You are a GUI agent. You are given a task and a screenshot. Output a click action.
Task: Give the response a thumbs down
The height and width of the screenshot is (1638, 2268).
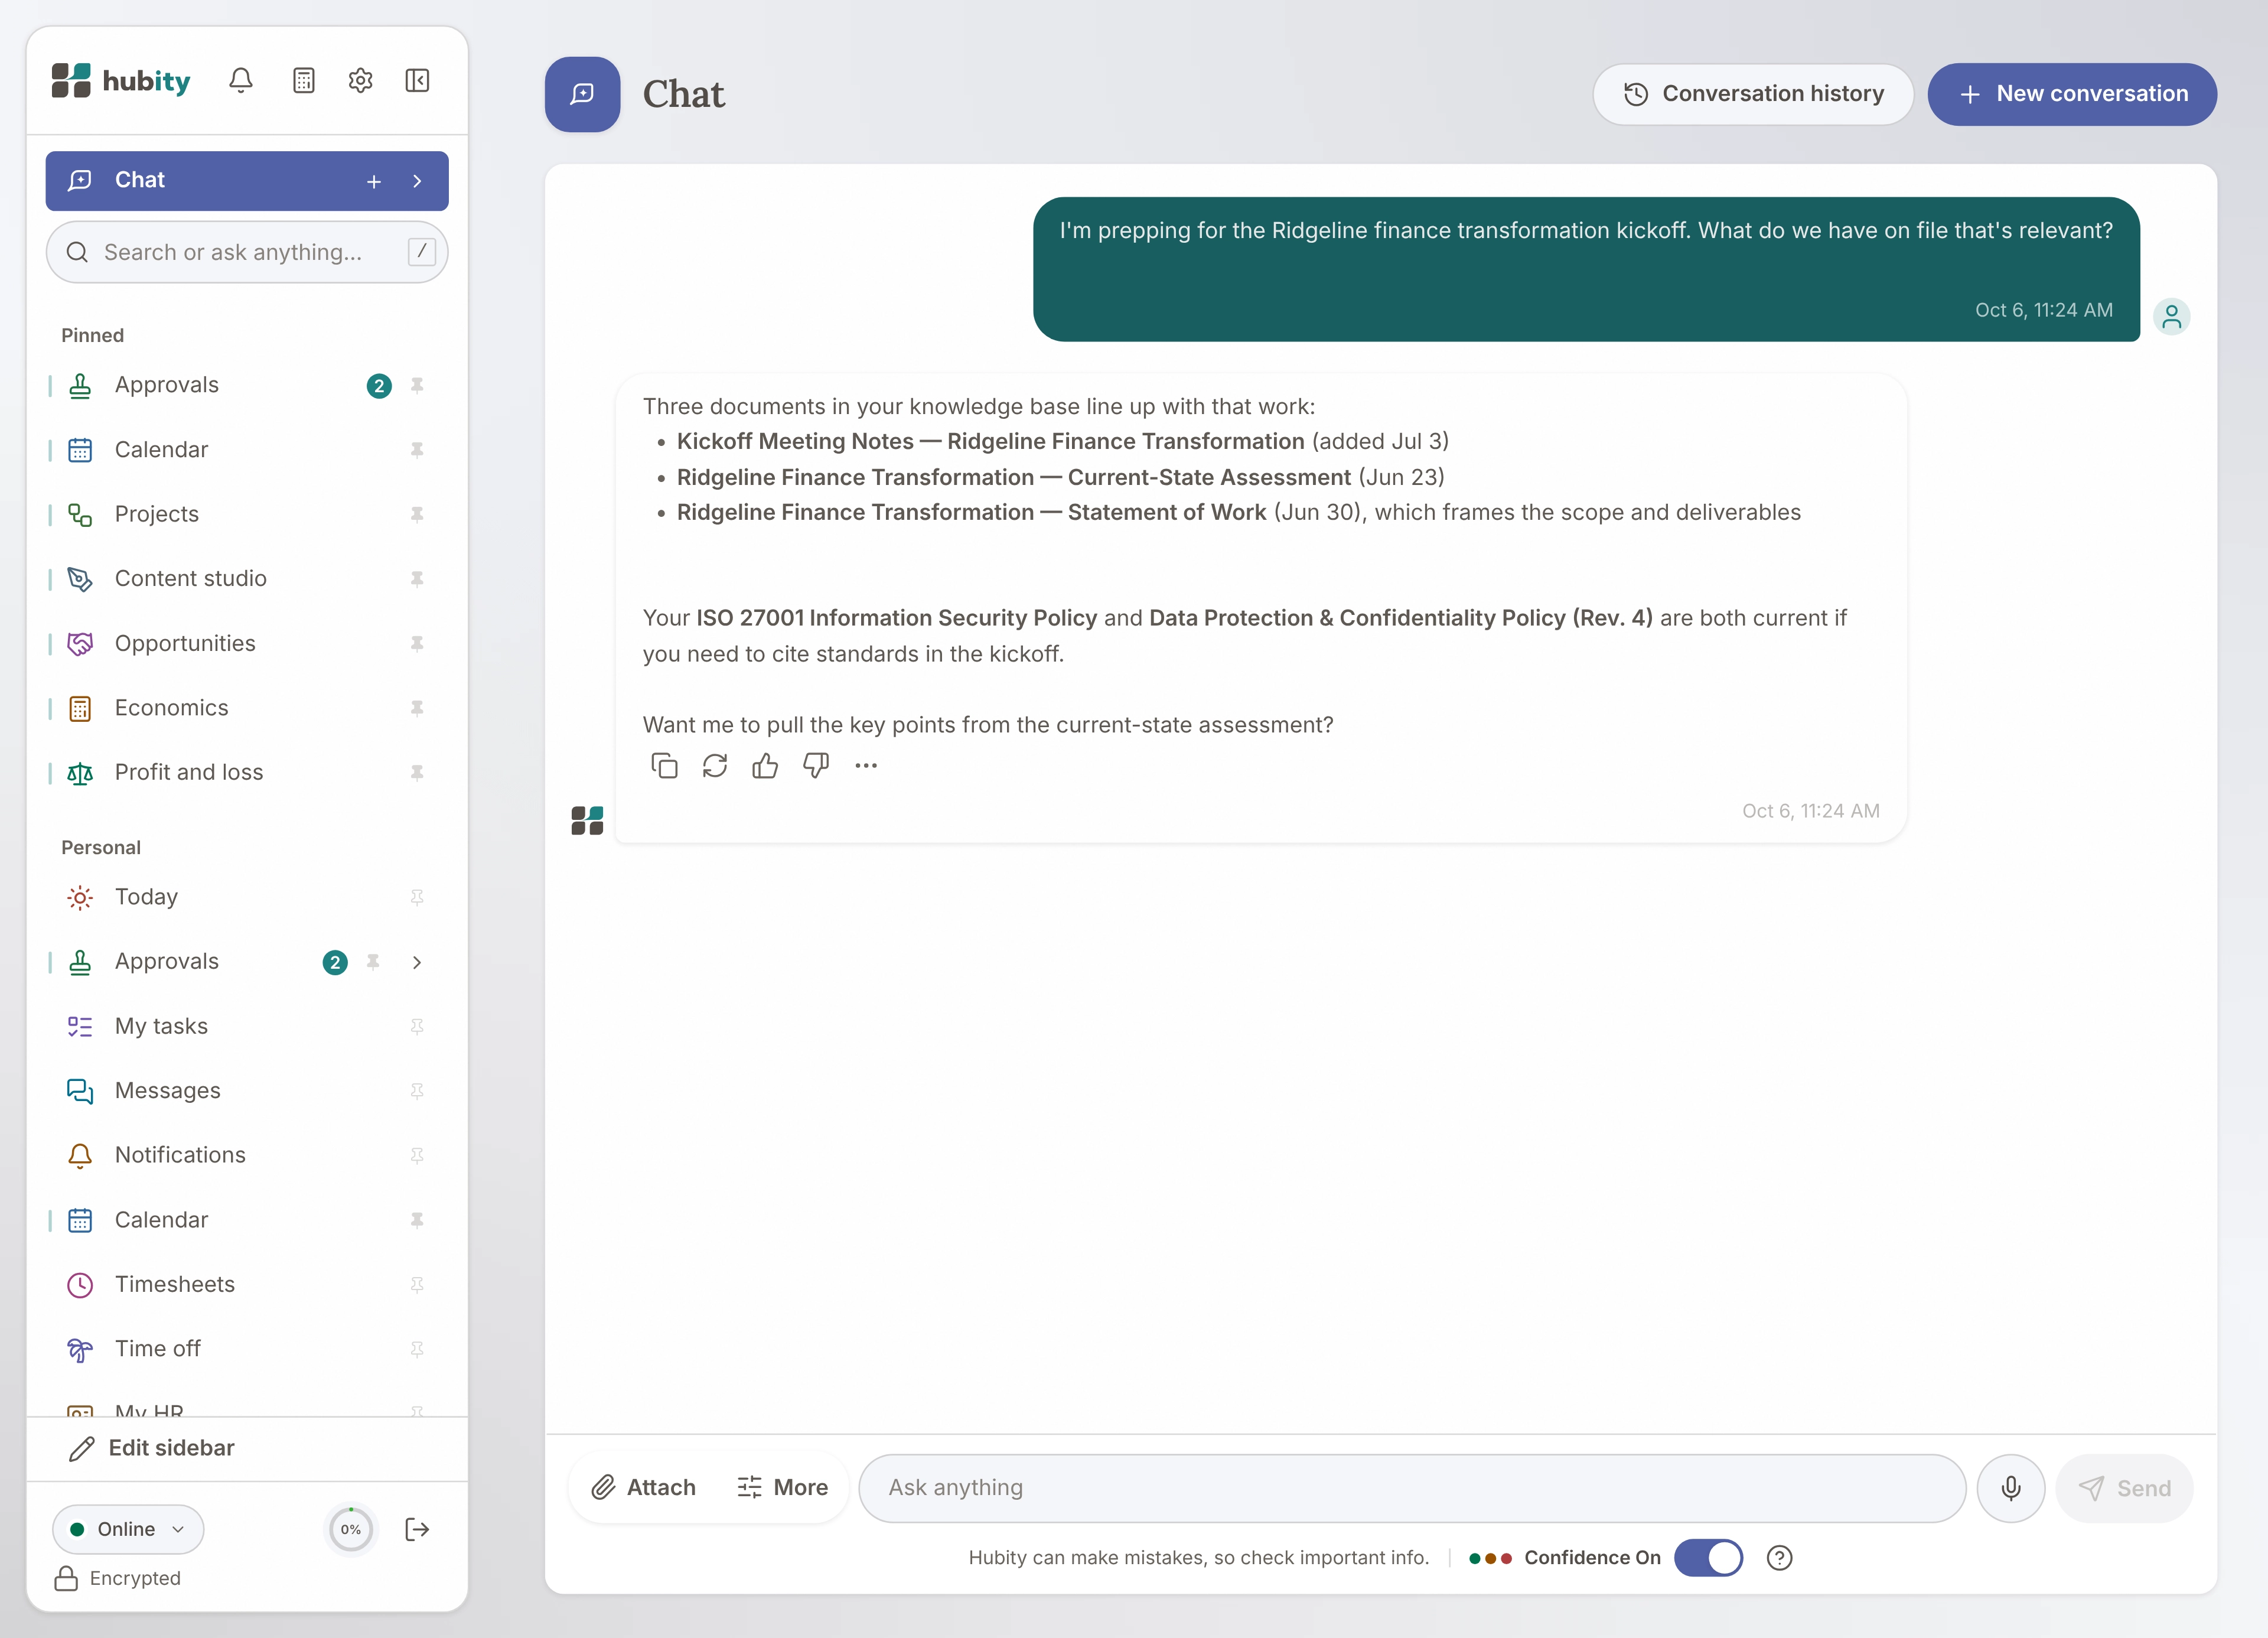click(x=816, y=766)
